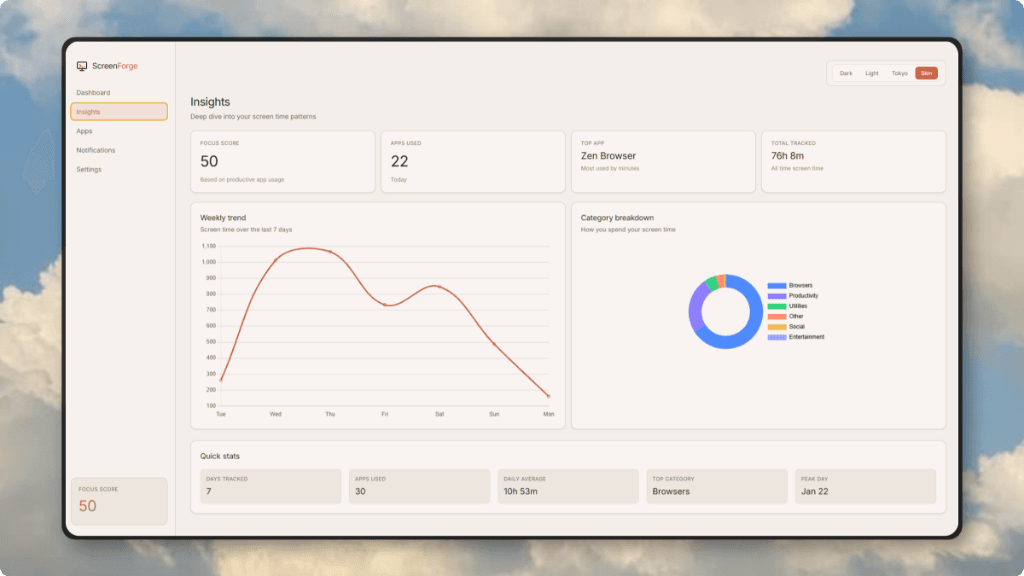This screenshot has height=576, width=1024.
Task: Navigate to the Apps page
Action: point(84,130)
